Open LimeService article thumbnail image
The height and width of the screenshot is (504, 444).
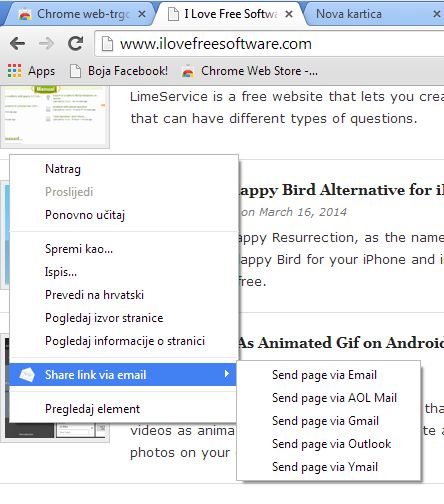pos(55,116)
